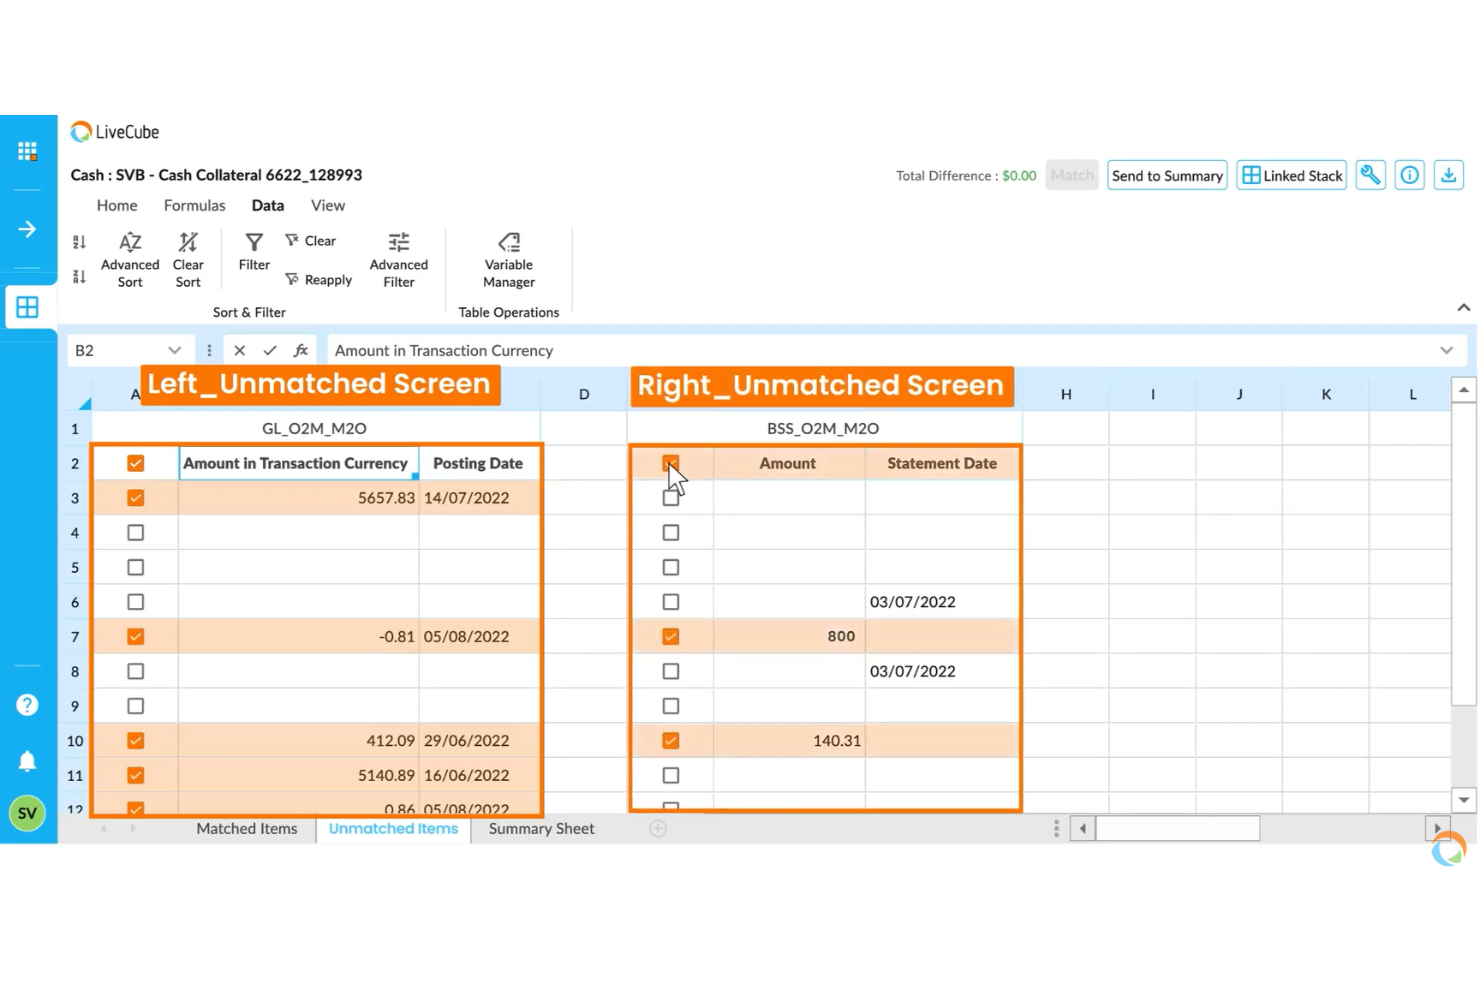This screenshot has width=1480, height=987.
Task: Click vertical scrollbar down arrow
Action: point(1463,799)
